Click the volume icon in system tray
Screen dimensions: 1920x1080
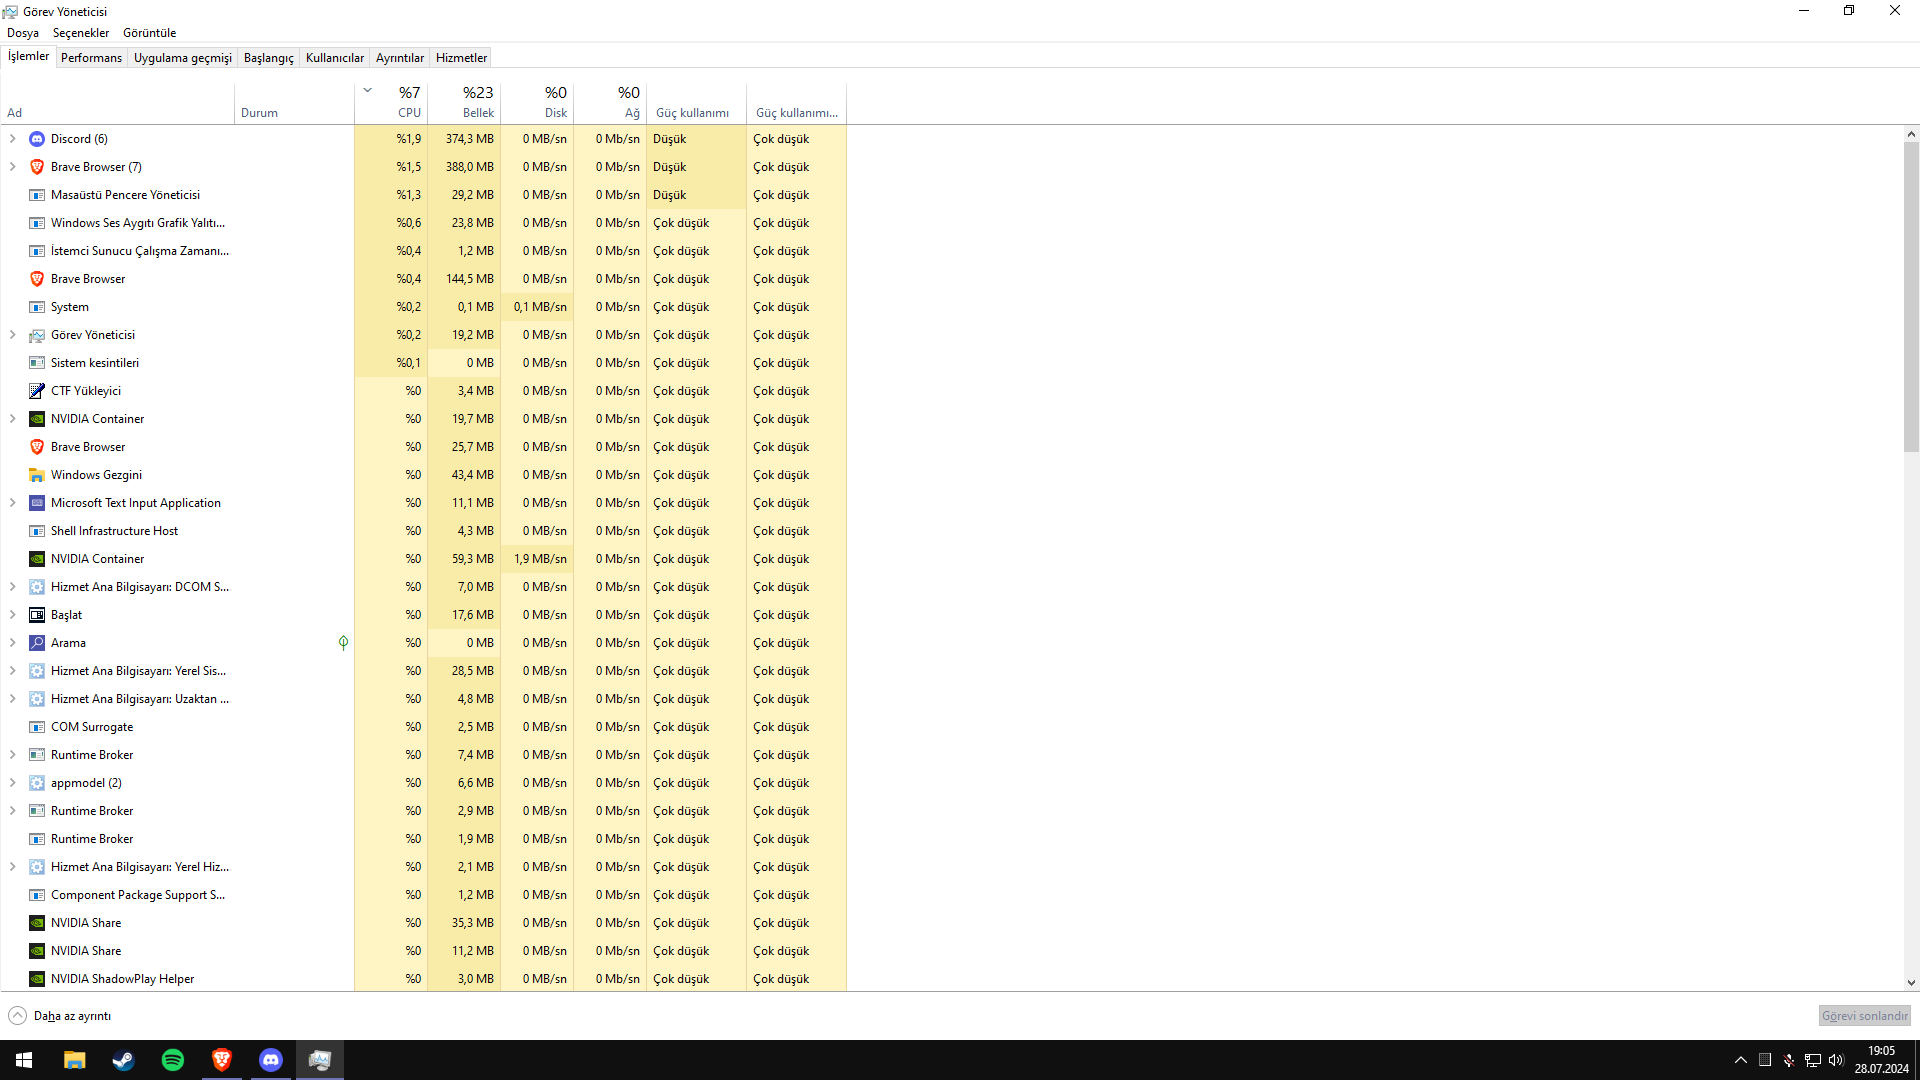1835,1060
